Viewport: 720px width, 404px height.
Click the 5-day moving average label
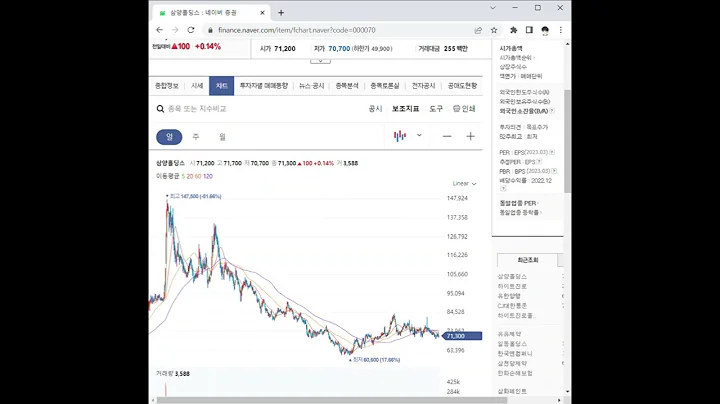point(183,176)
